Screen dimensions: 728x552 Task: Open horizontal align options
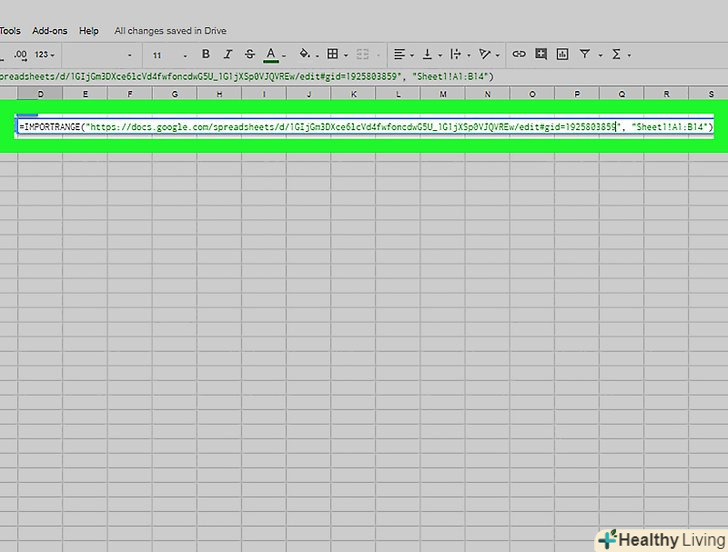click(399, 54)
